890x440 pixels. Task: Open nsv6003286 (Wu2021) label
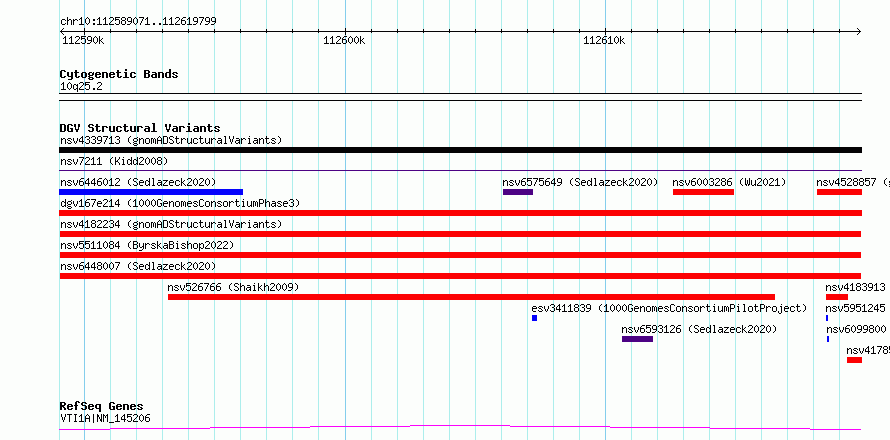coord(729,182)
